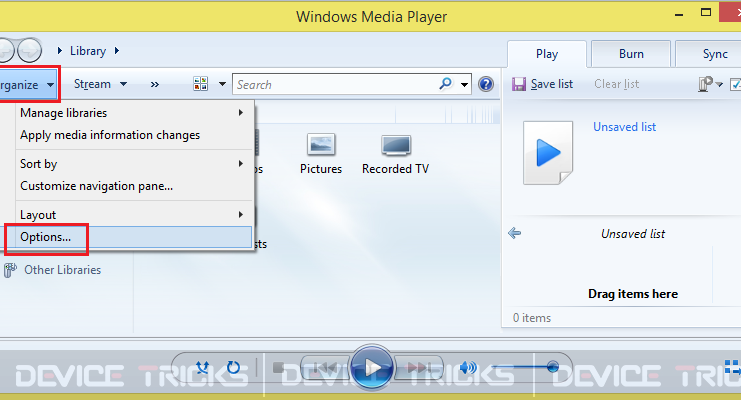
Task: Show additional toolbar commands chevron
Action: (155, 85)
